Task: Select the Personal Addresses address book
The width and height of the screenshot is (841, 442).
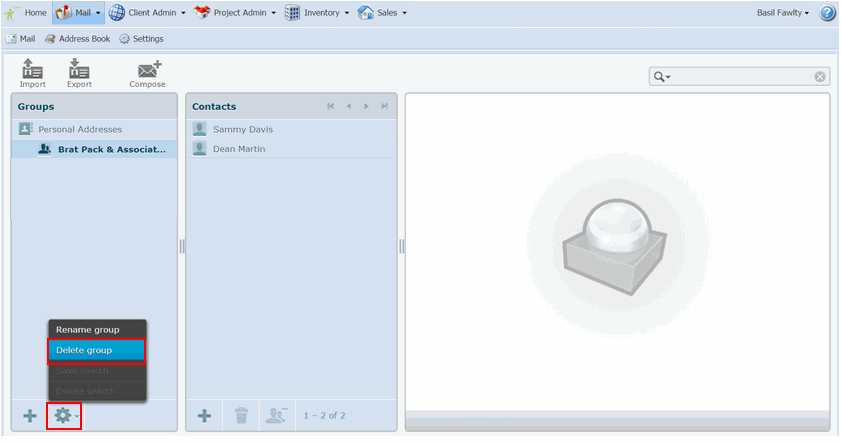Action: point(80,129)
